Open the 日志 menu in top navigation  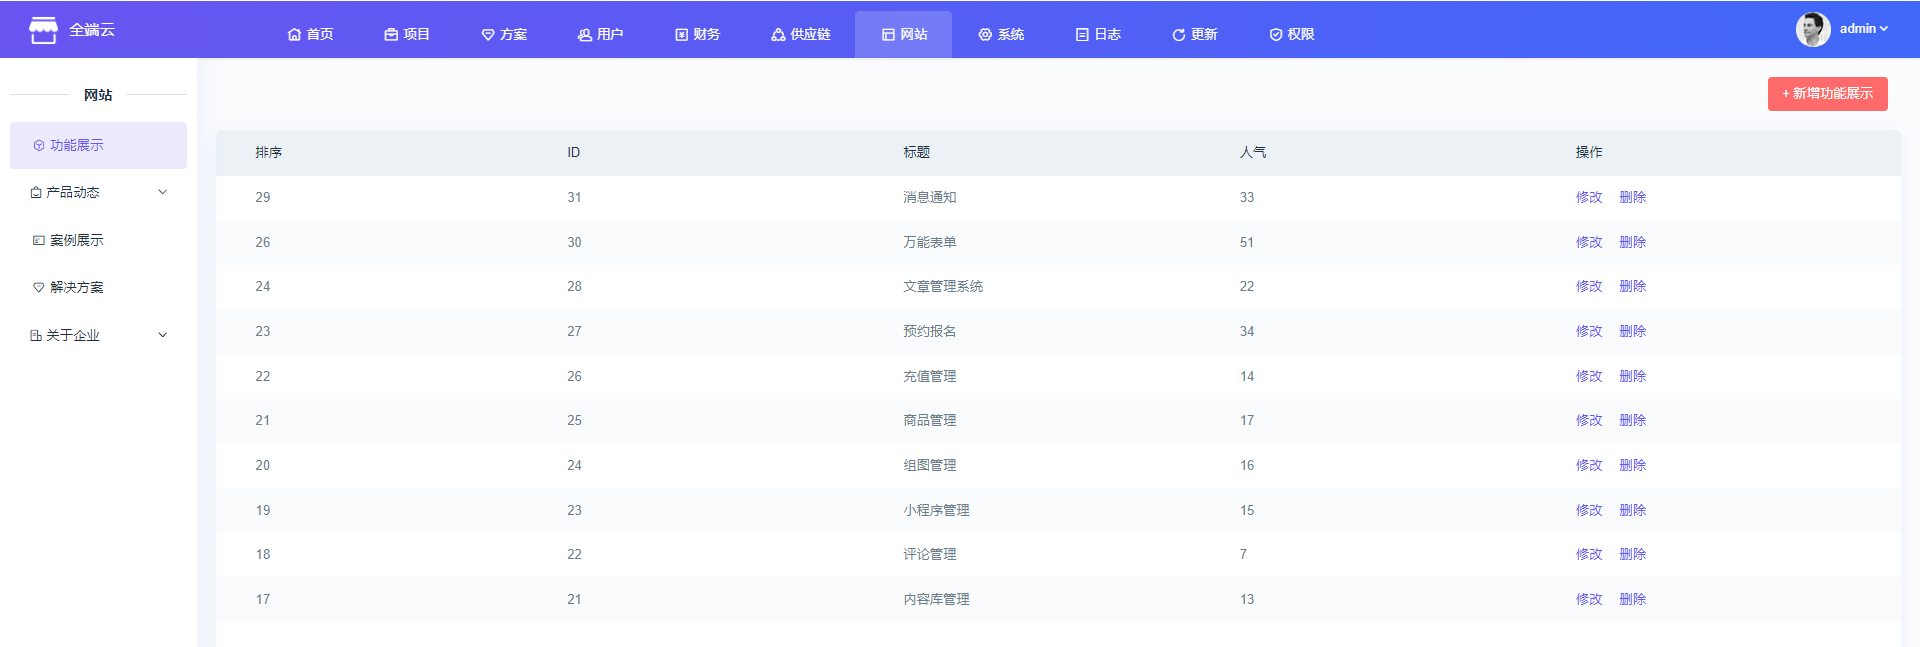click(1098, 35)
